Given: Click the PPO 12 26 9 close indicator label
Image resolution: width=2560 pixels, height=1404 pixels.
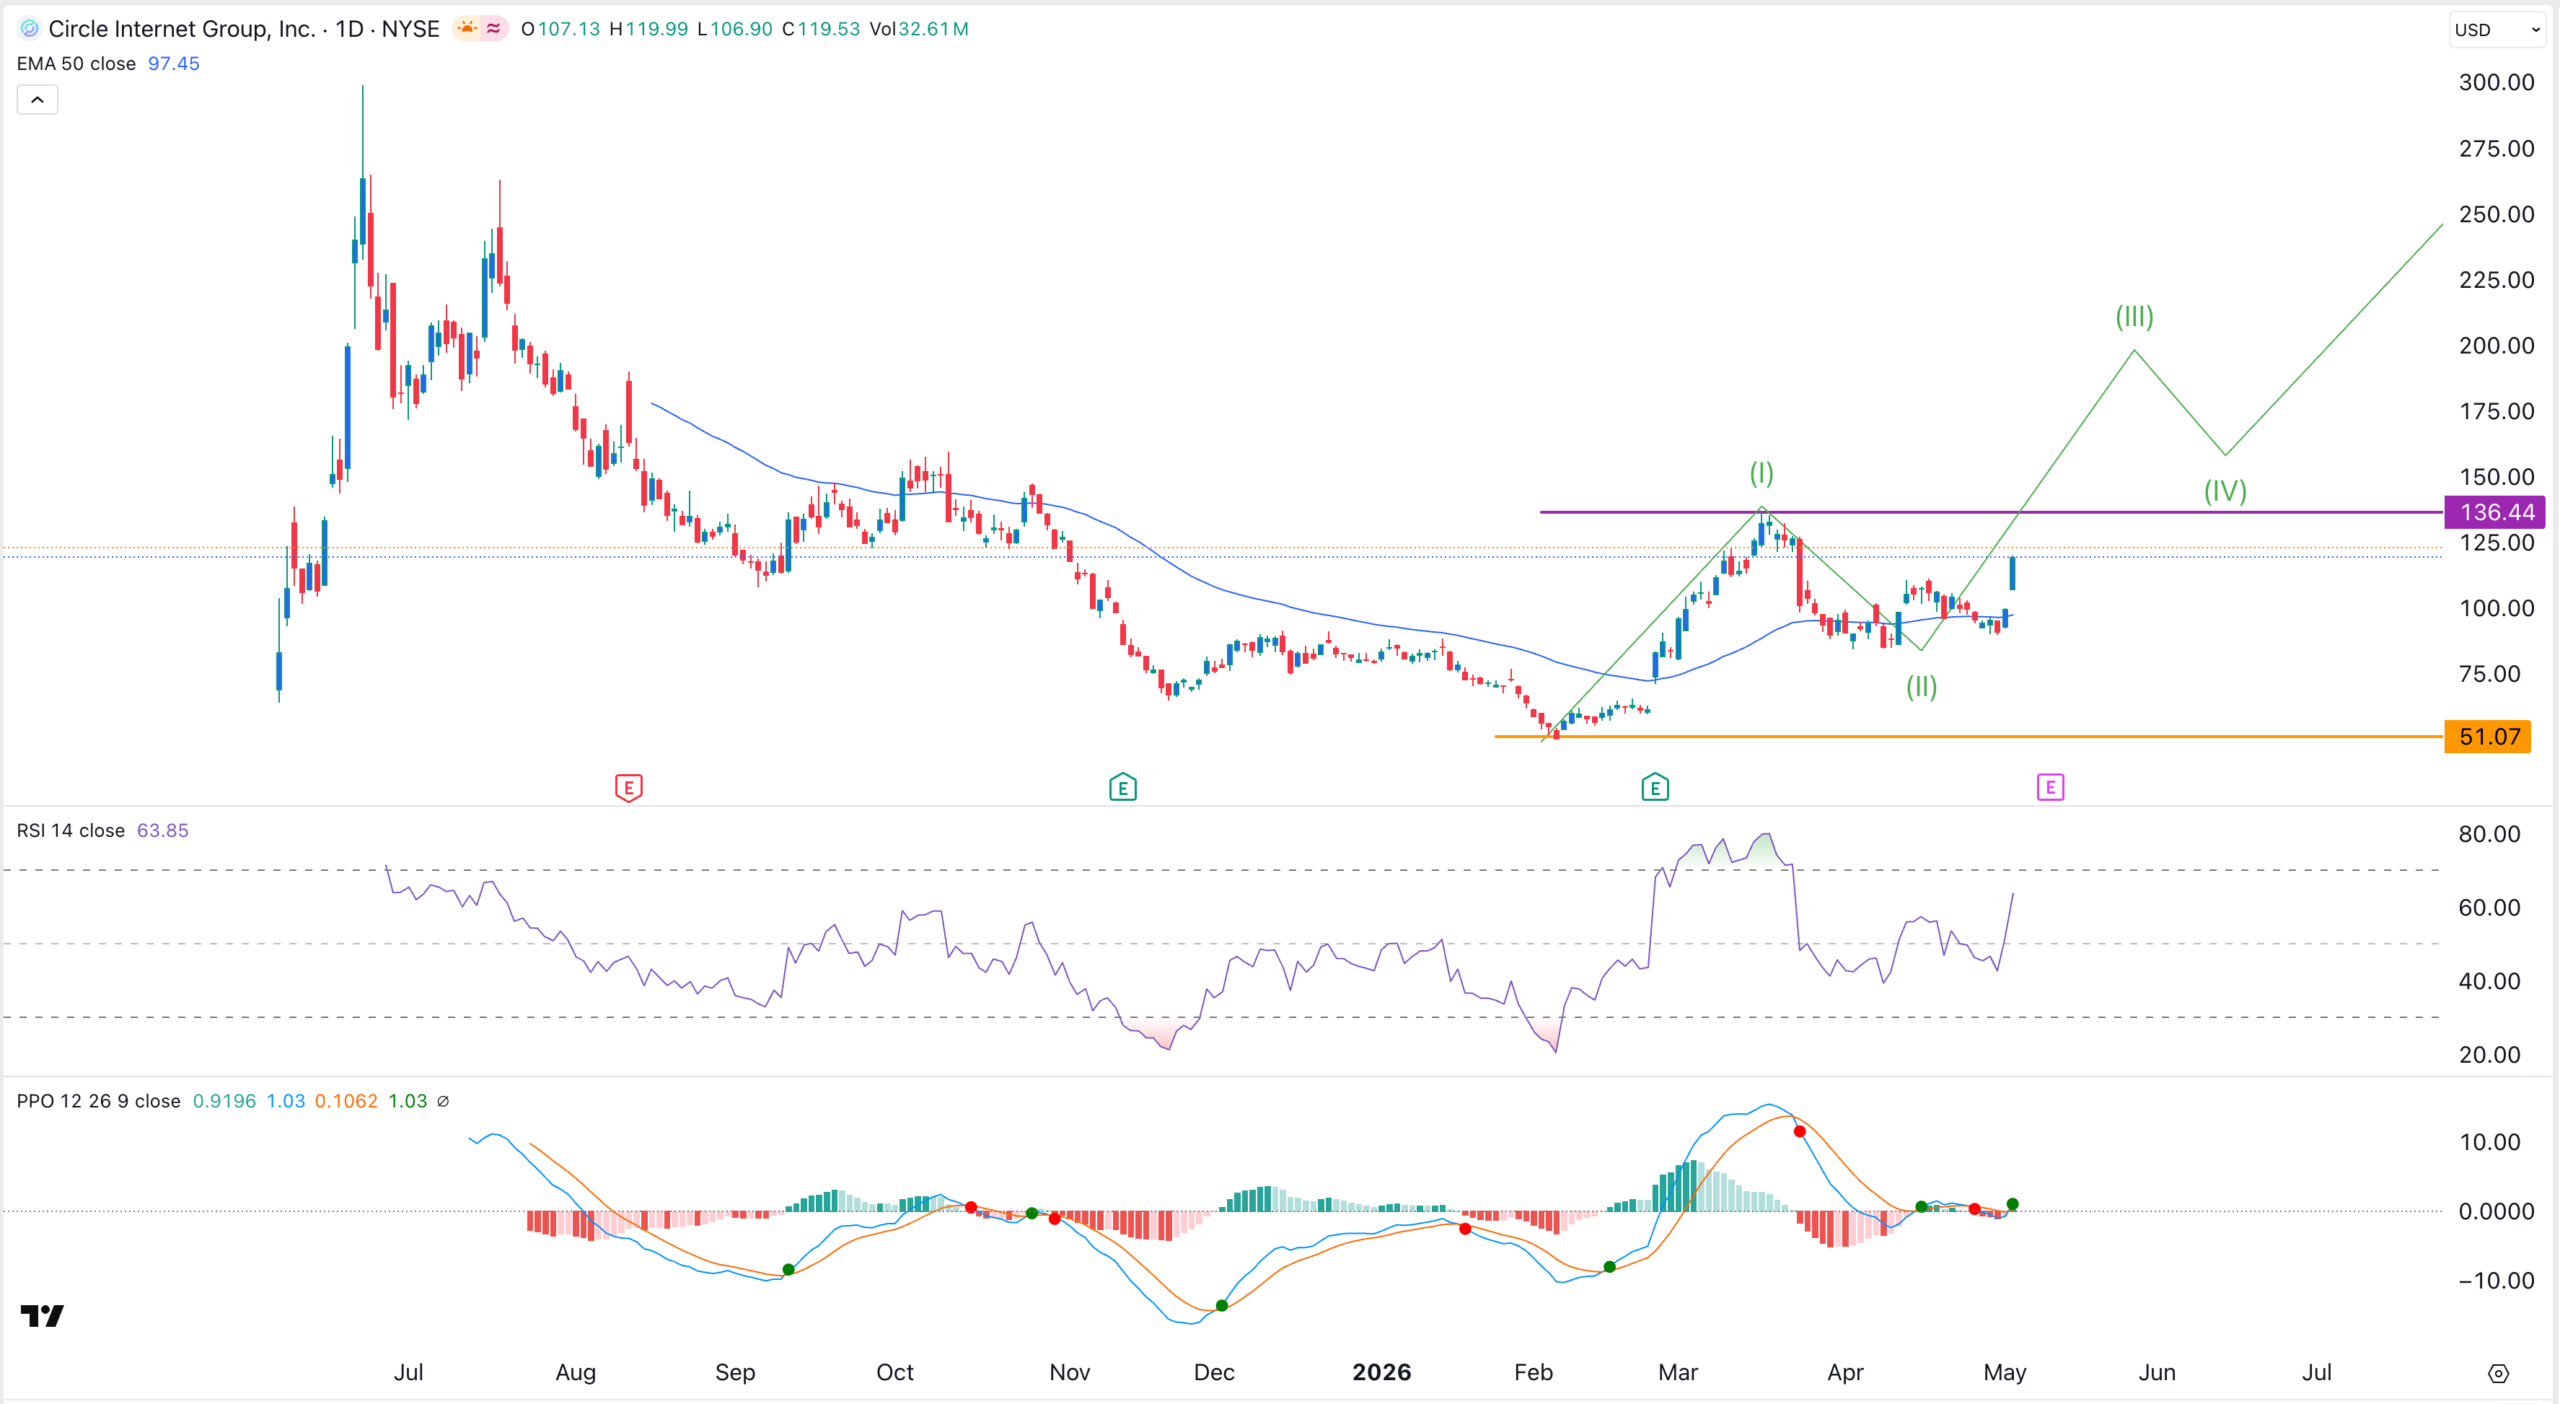Looking at the screenshot, I should tap(98, 1101).
